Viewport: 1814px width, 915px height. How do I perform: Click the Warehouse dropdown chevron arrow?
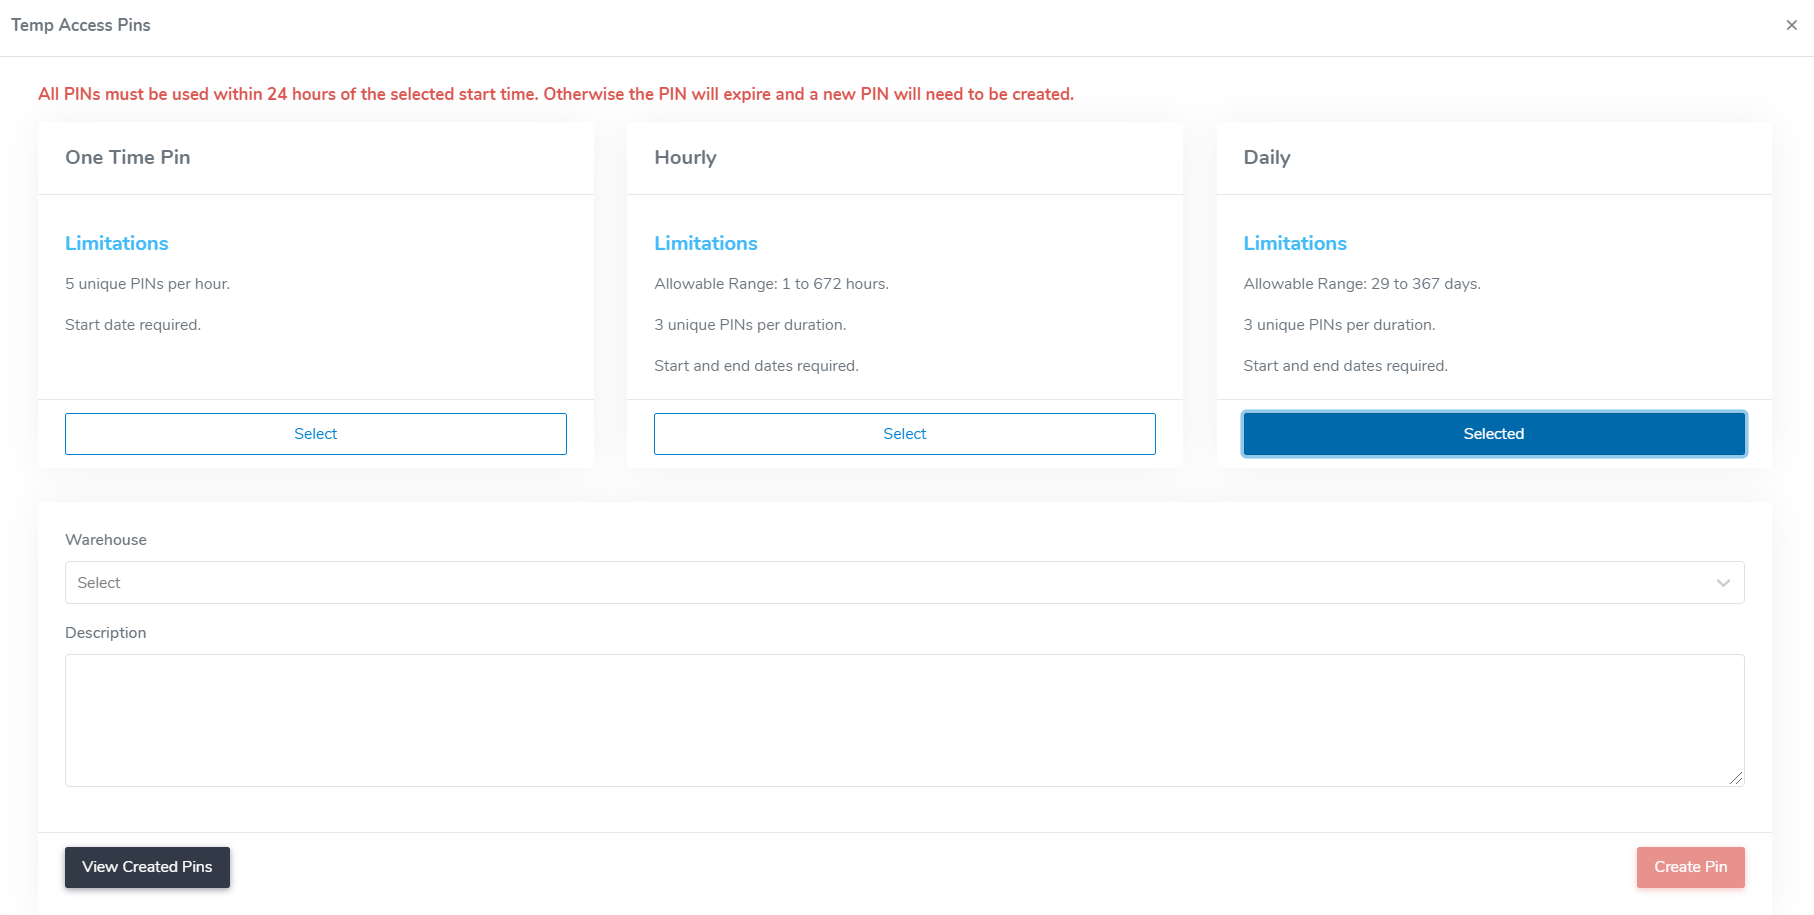click(1723, 583)
